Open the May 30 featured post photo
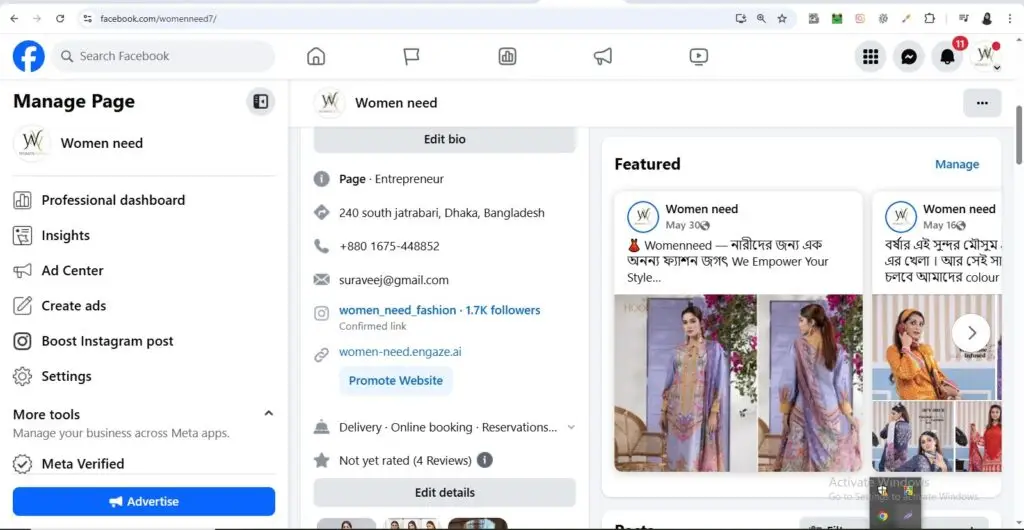This screenshot has height=530, width=1024. pos(739,383)
